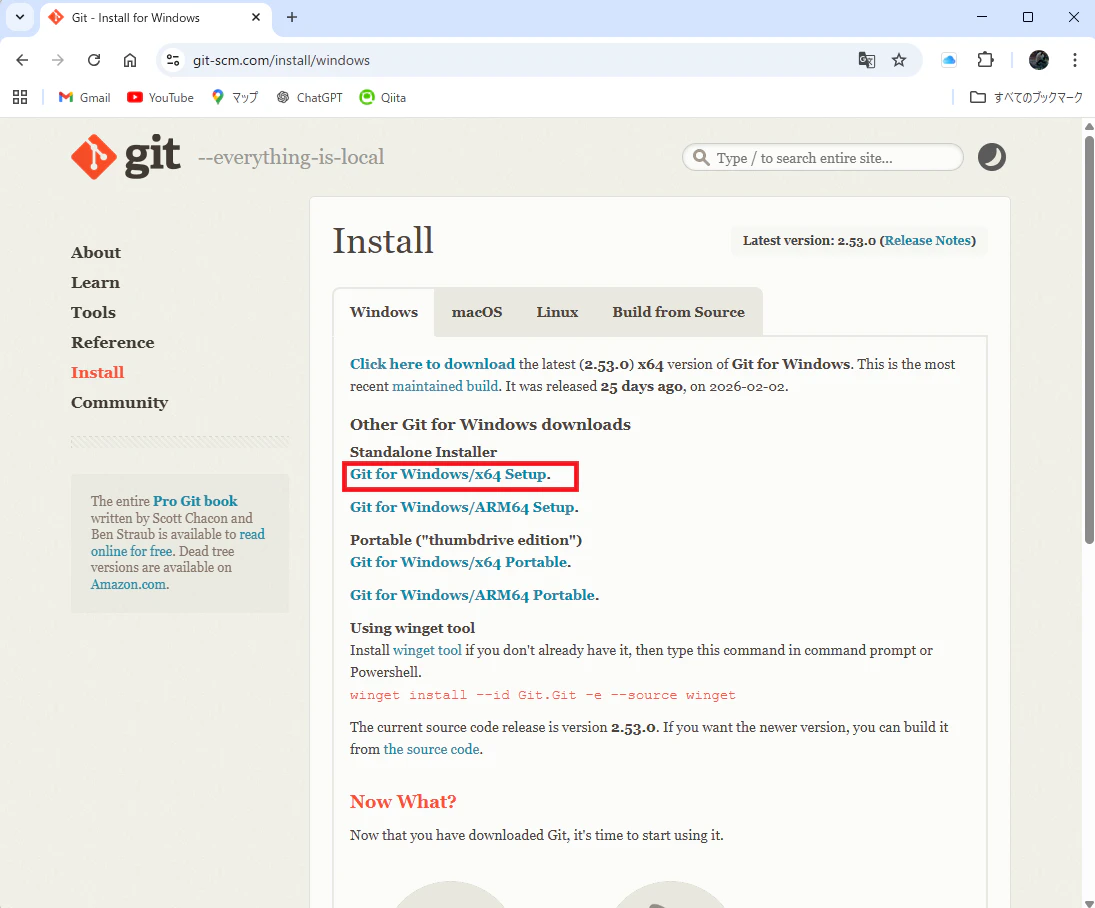Viewport: 1095px width, 908px height.
Task: Go to the browser home page icon
Action: tap(130, 60)
